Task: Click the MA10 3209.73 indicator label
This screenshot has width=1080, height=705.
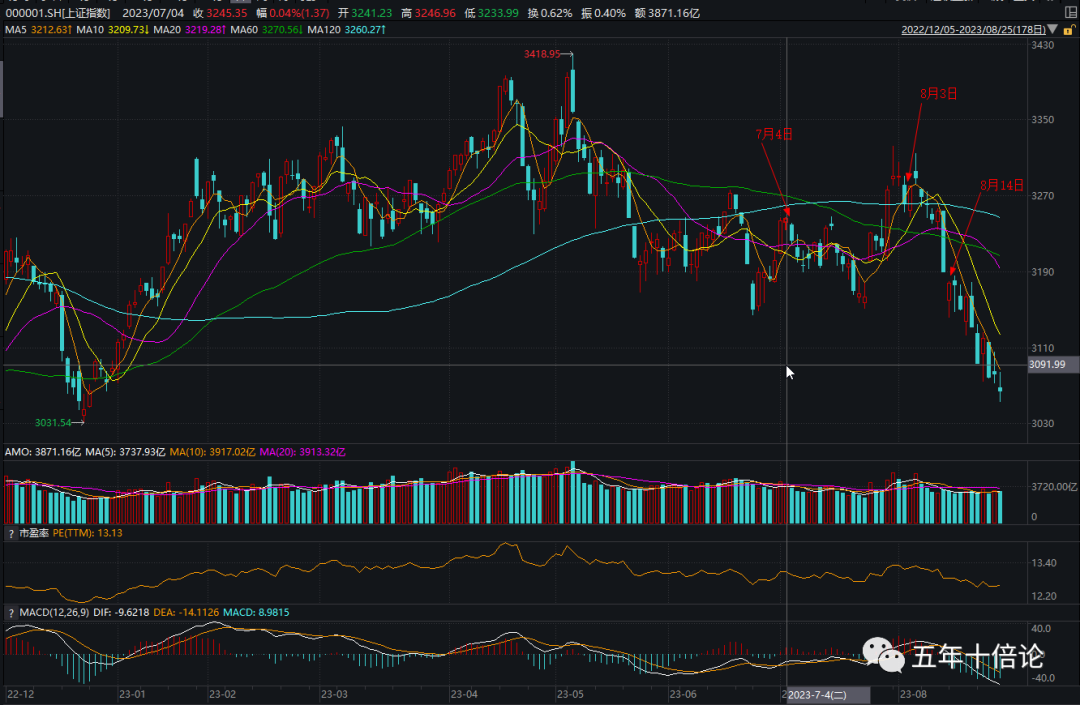Action: pos(113,30)
